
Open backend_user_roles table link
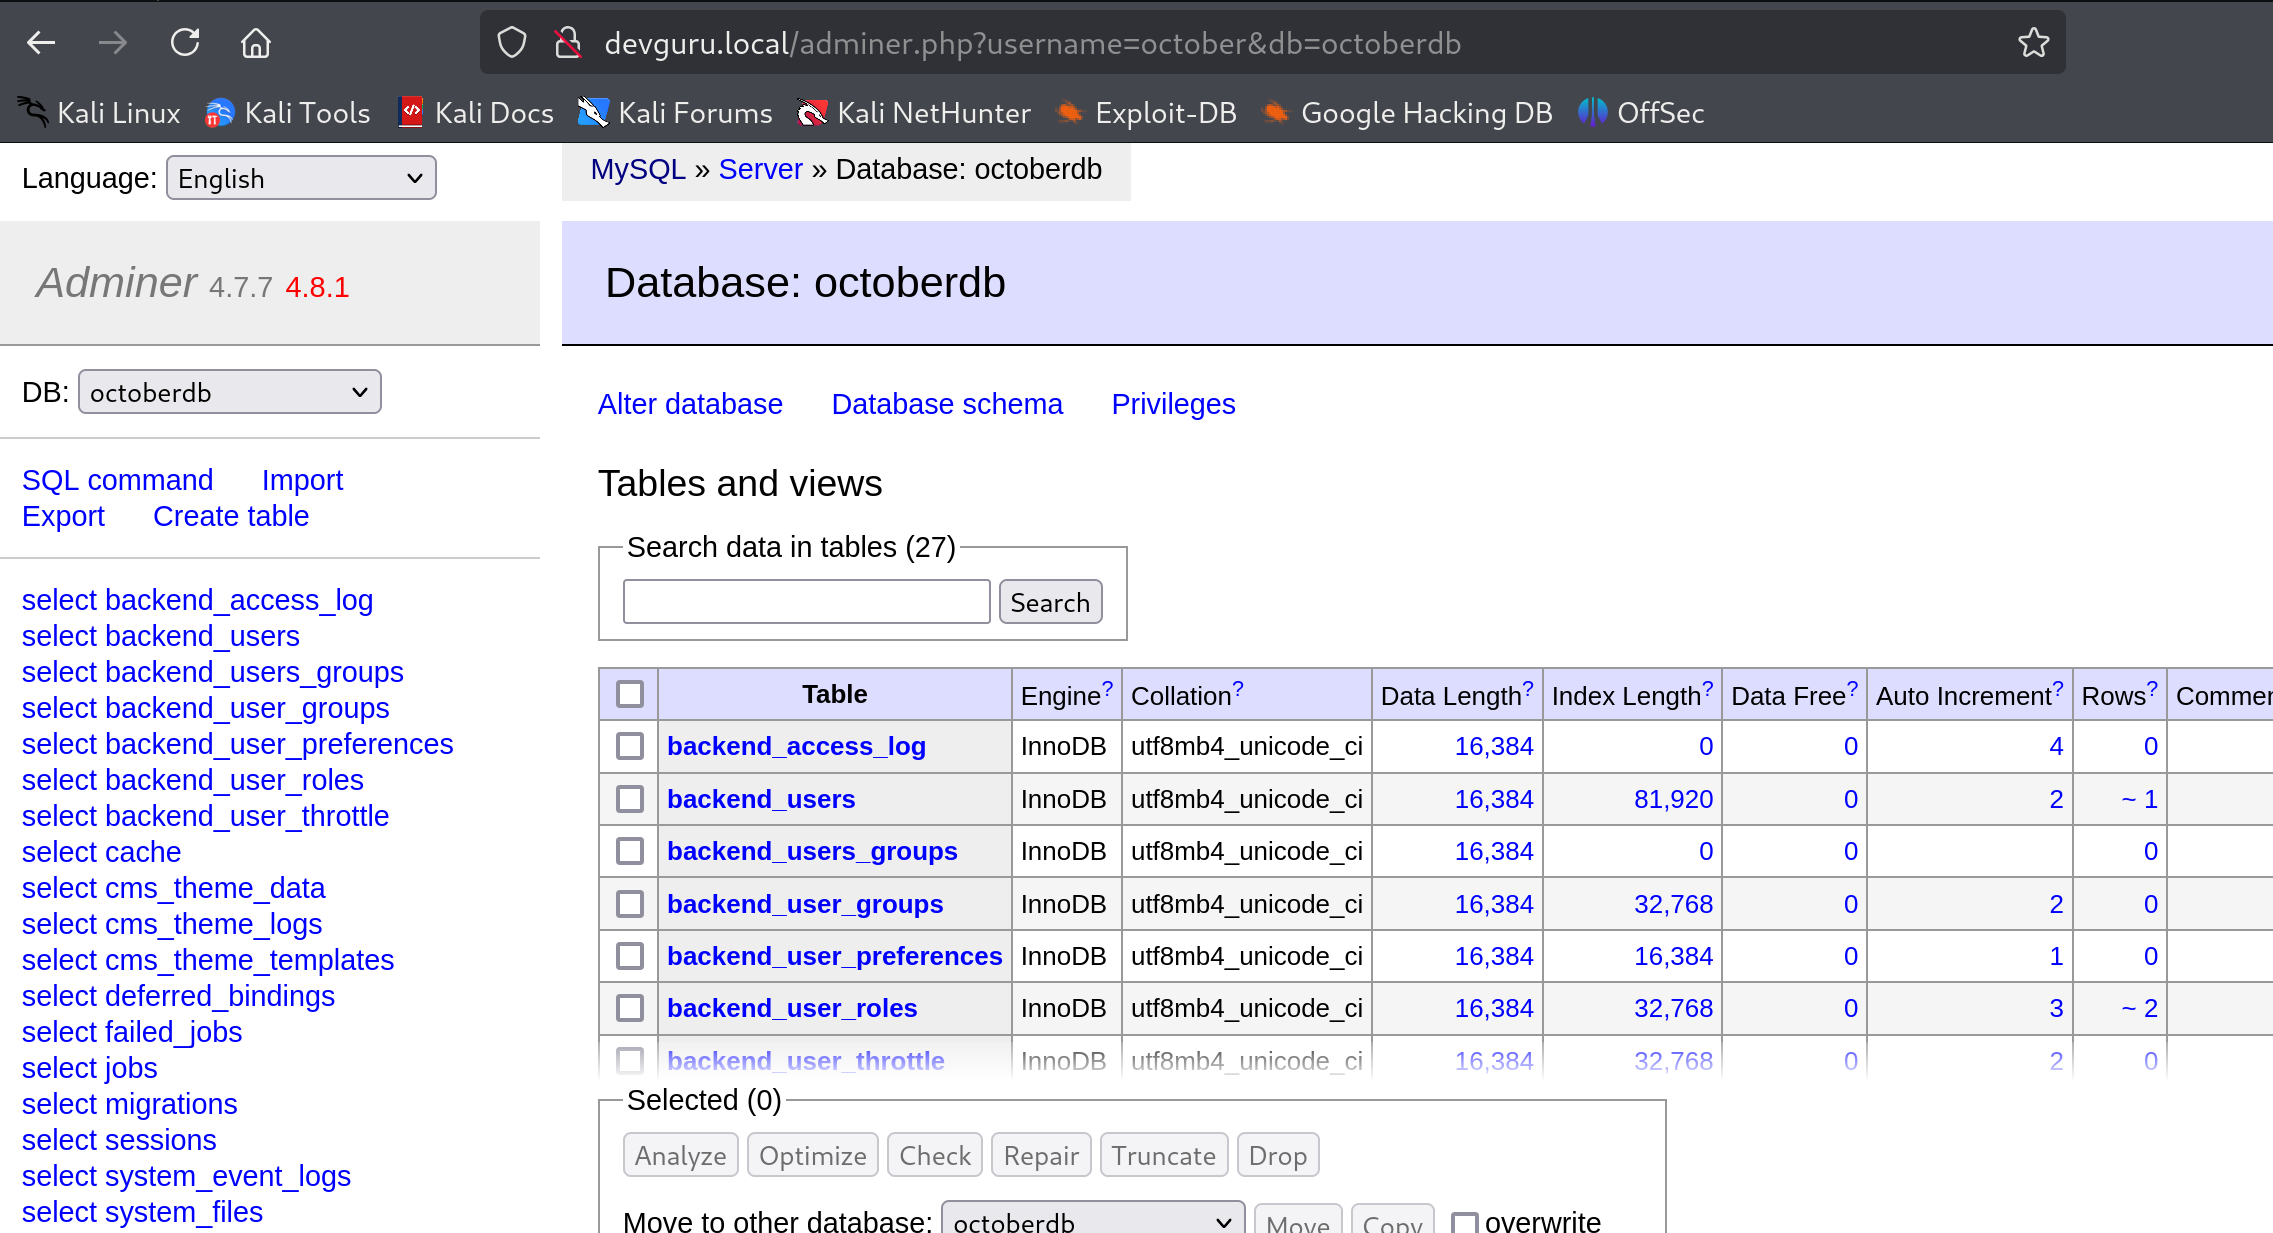coord(792,1008)
